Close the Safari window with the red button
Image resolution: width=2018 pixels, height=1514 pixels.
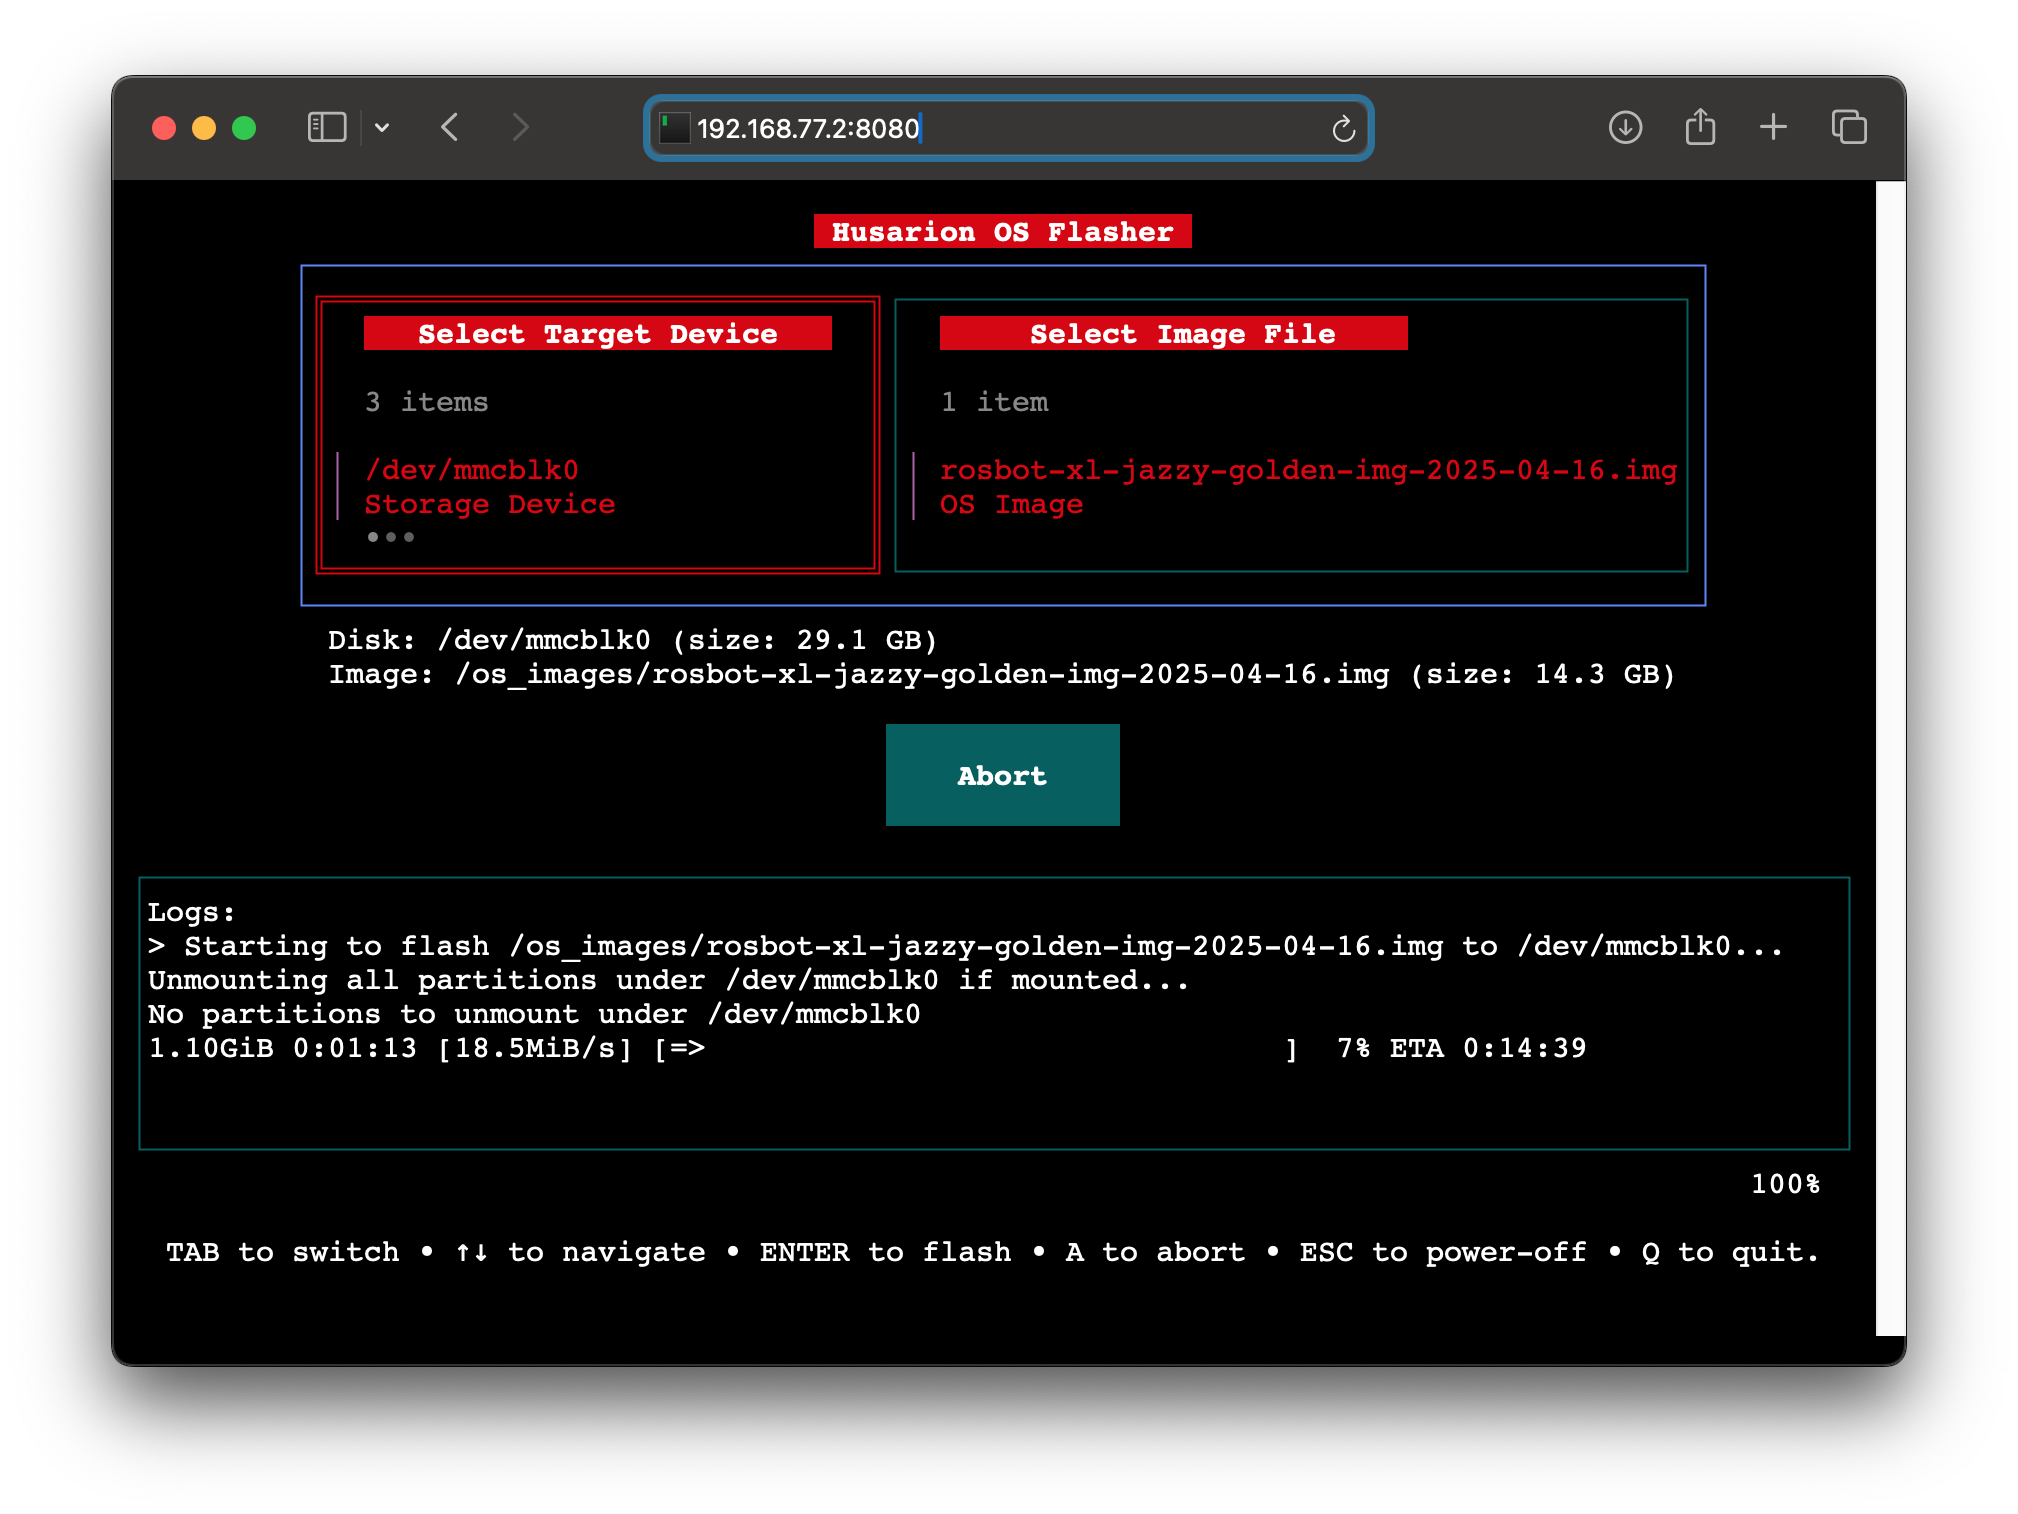164,128
